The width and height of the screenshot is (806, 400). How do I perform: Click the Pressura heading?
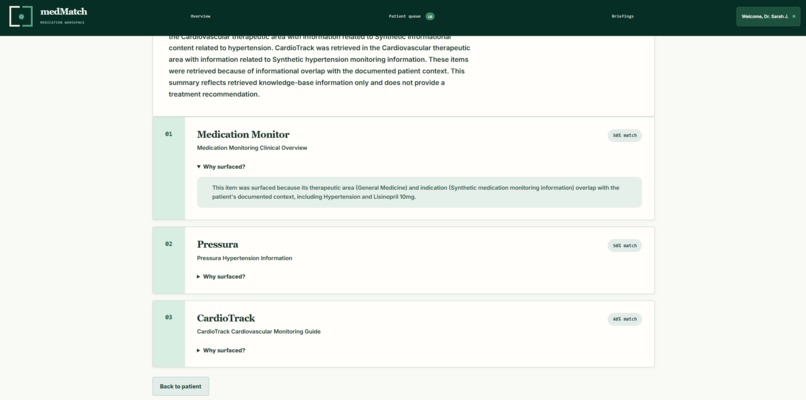pyautogui.click(x=217, y=244)
